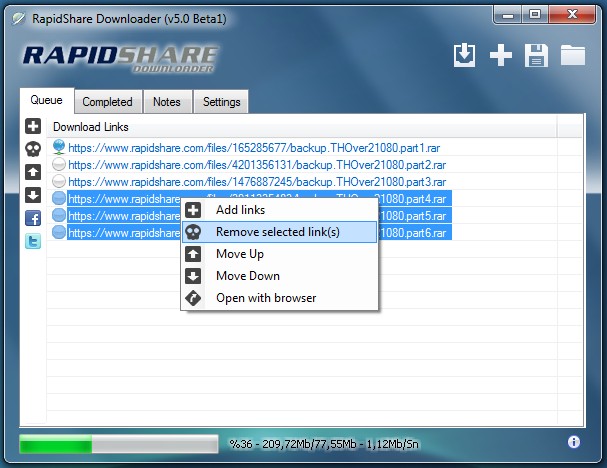
Task: Click the globe status icon of part1.rar
Action: click(59, 147)
